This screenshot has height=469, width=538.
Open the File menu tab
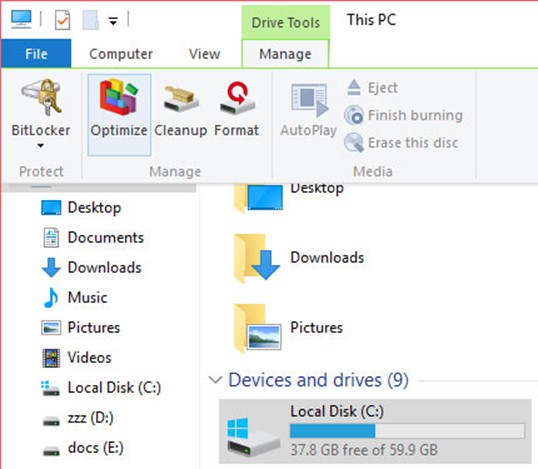[x=36, y=54]
